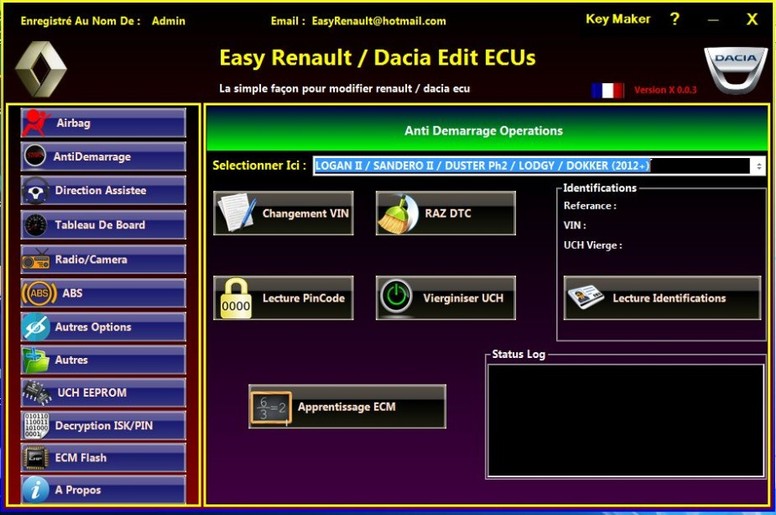Click Lecture Identifications button
Viewport: 776px width, 515px height.
click(662, 298)
